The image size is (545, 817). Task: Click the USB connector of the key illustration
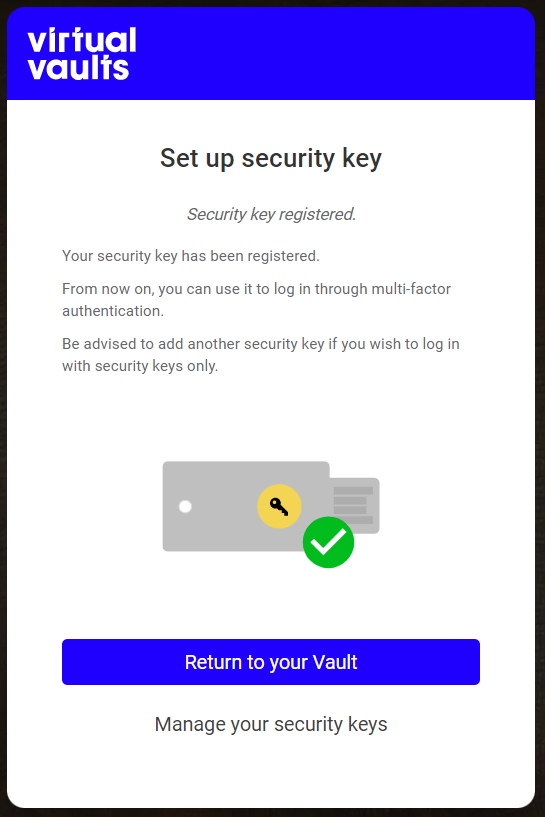tap(355, 505)
